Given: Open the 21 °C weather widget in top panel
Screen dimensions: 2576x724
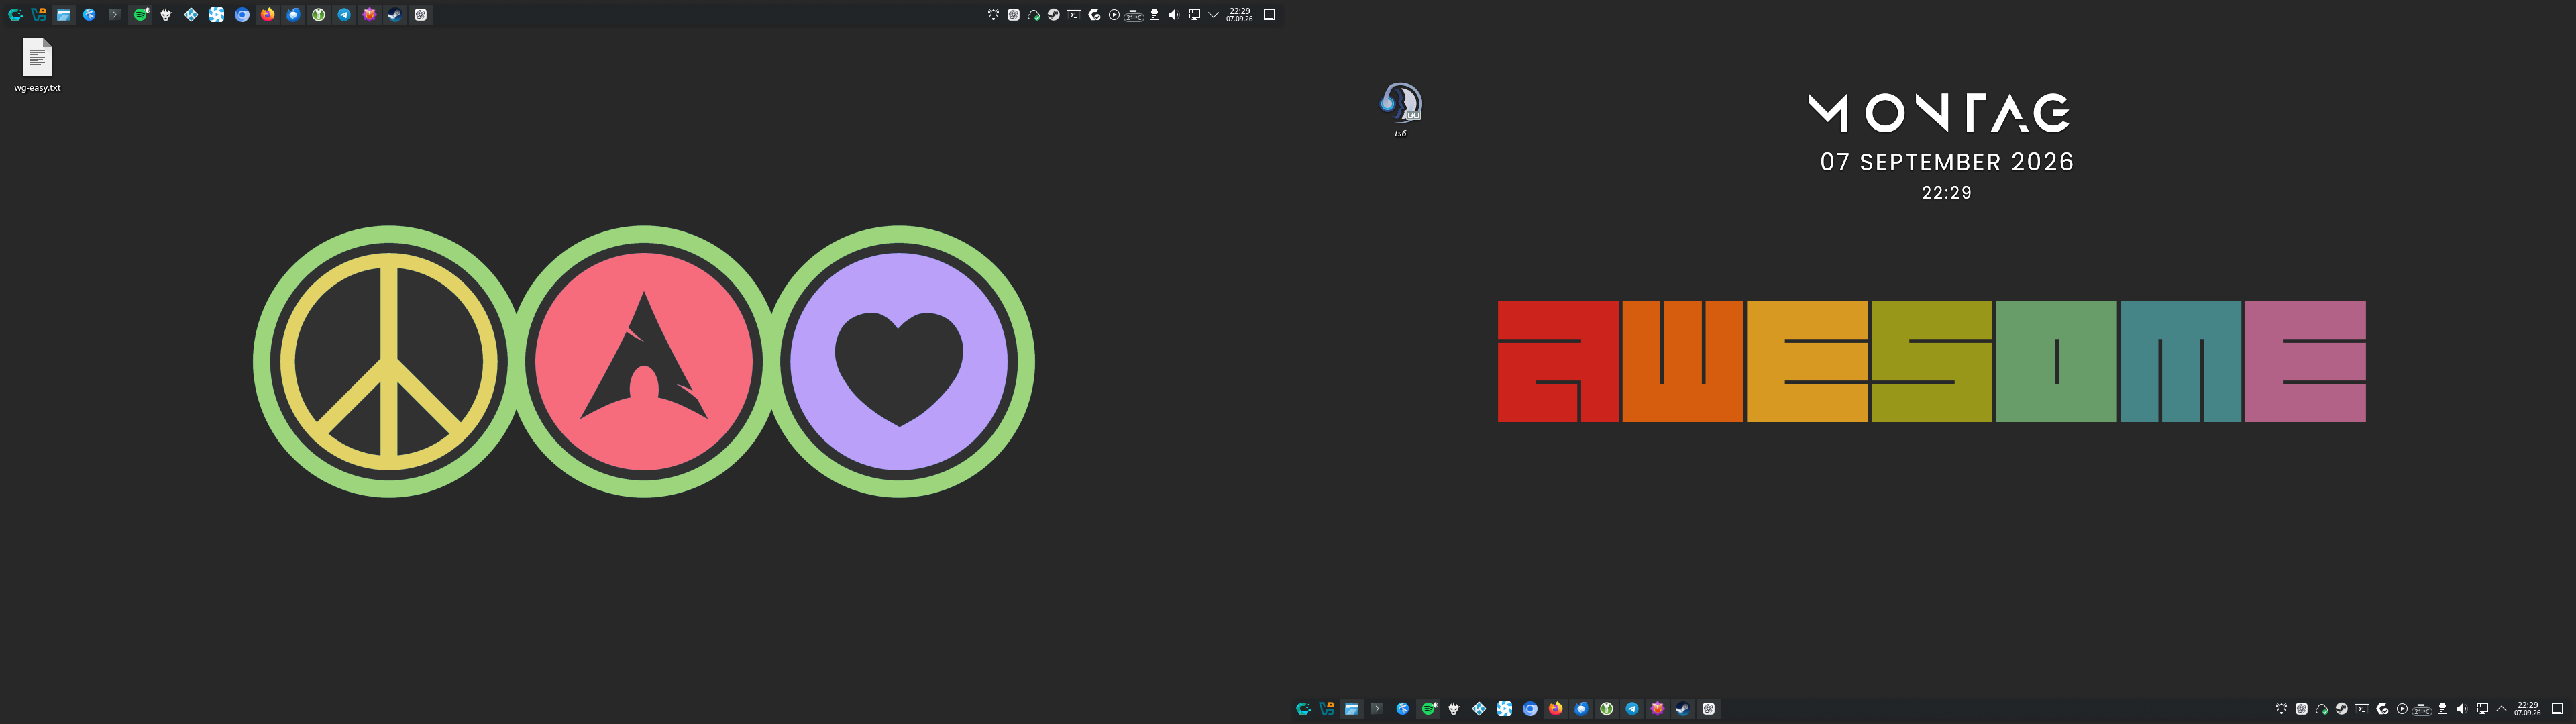Looking at the screenshot, I should pos(1135,16).
